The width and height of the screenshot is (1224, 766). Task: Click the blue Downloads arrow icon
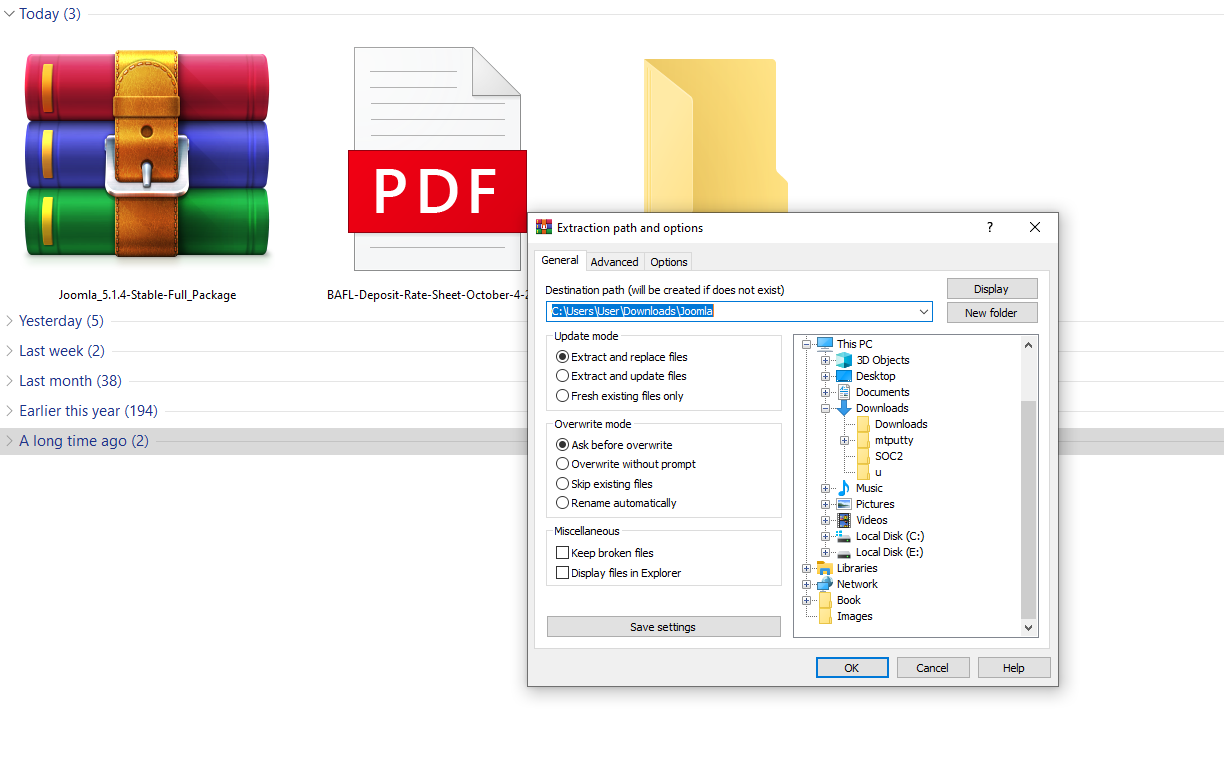[x=844, y=408]
